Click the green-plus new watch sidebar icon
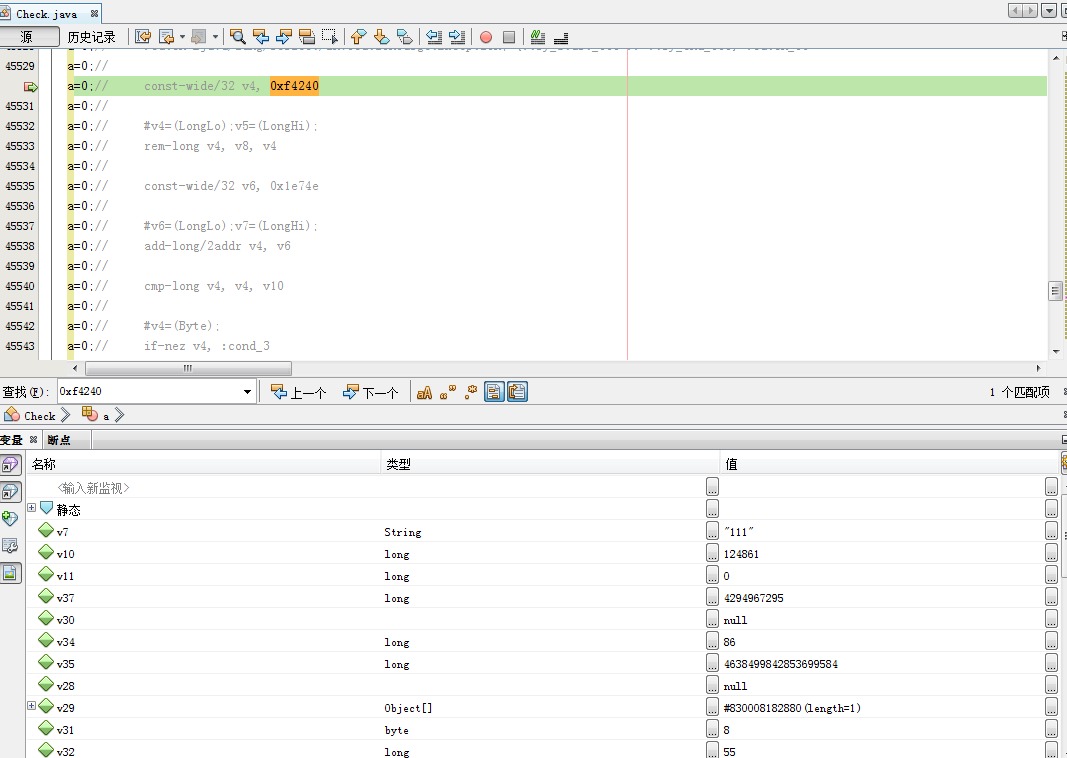 coord(10,519)
